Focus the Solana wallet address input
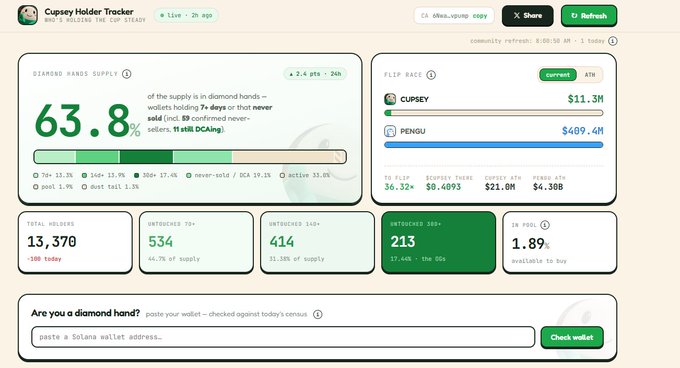Image resolution: width=680 pixels, height=368 pixels. (x=283, y=337)
